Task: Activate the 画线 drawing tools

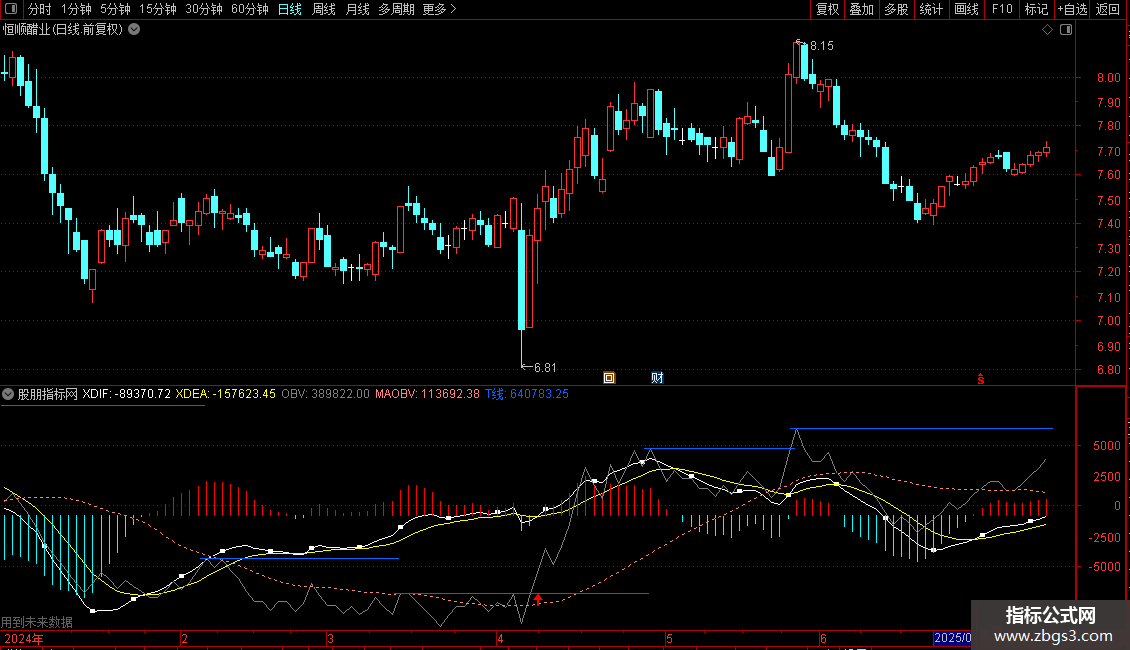Action: tap(966, 9)
